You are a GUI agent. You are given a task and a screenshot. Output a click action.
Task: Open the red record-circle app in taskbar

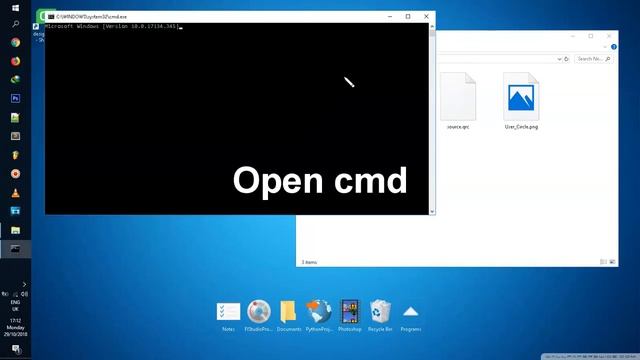click(x=16, y=174)
